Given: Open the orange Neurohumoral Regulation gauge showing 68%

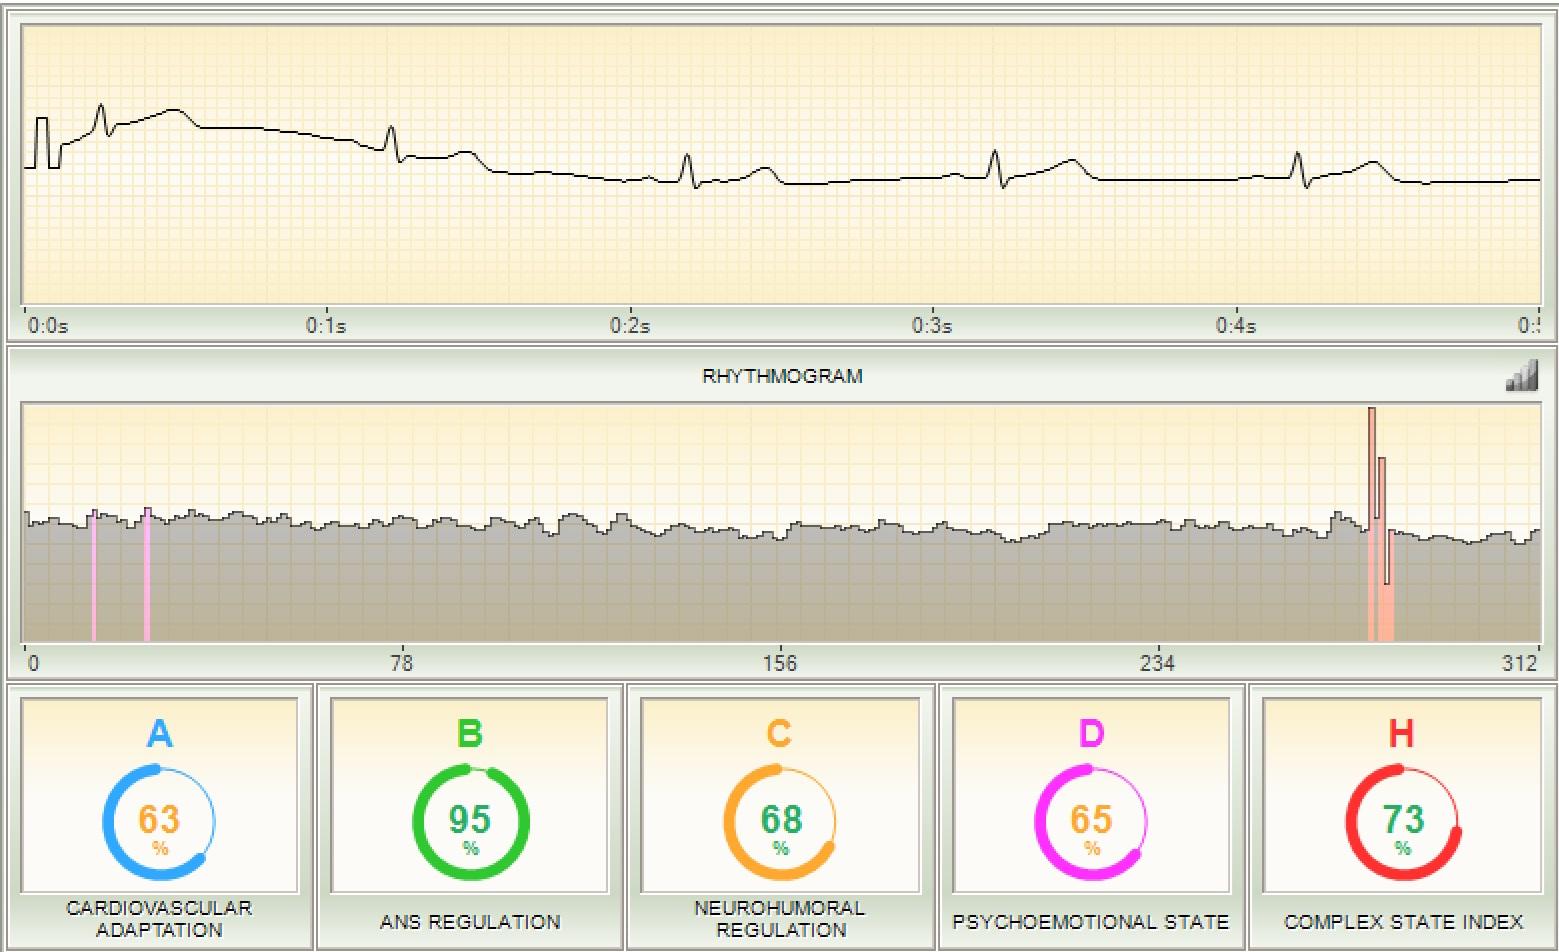Looking at the screenshot, I should coord(780,822).
